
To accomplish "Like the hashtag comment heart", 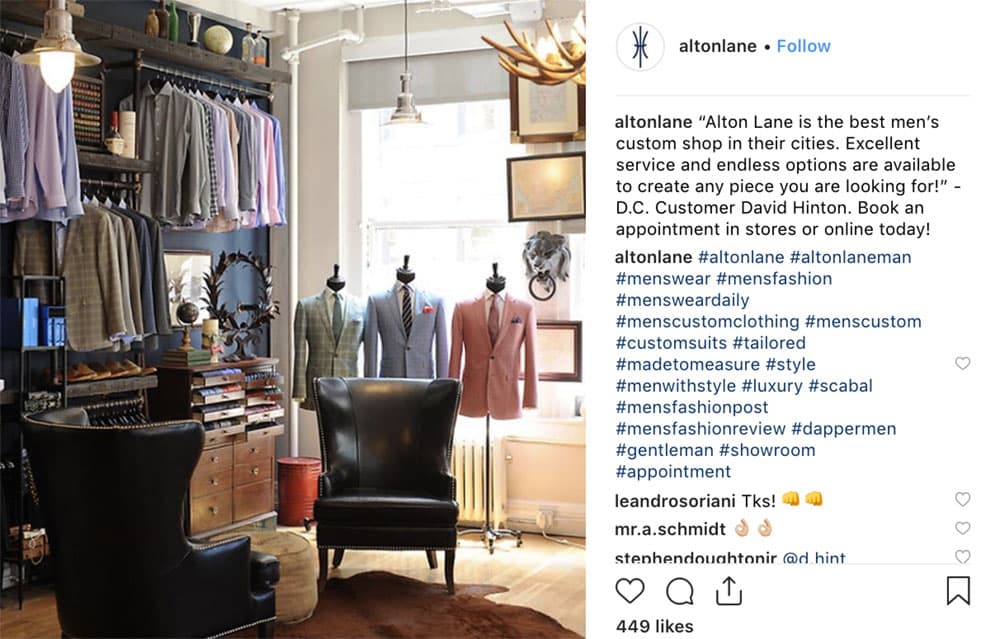I will [x=962, y=364].
